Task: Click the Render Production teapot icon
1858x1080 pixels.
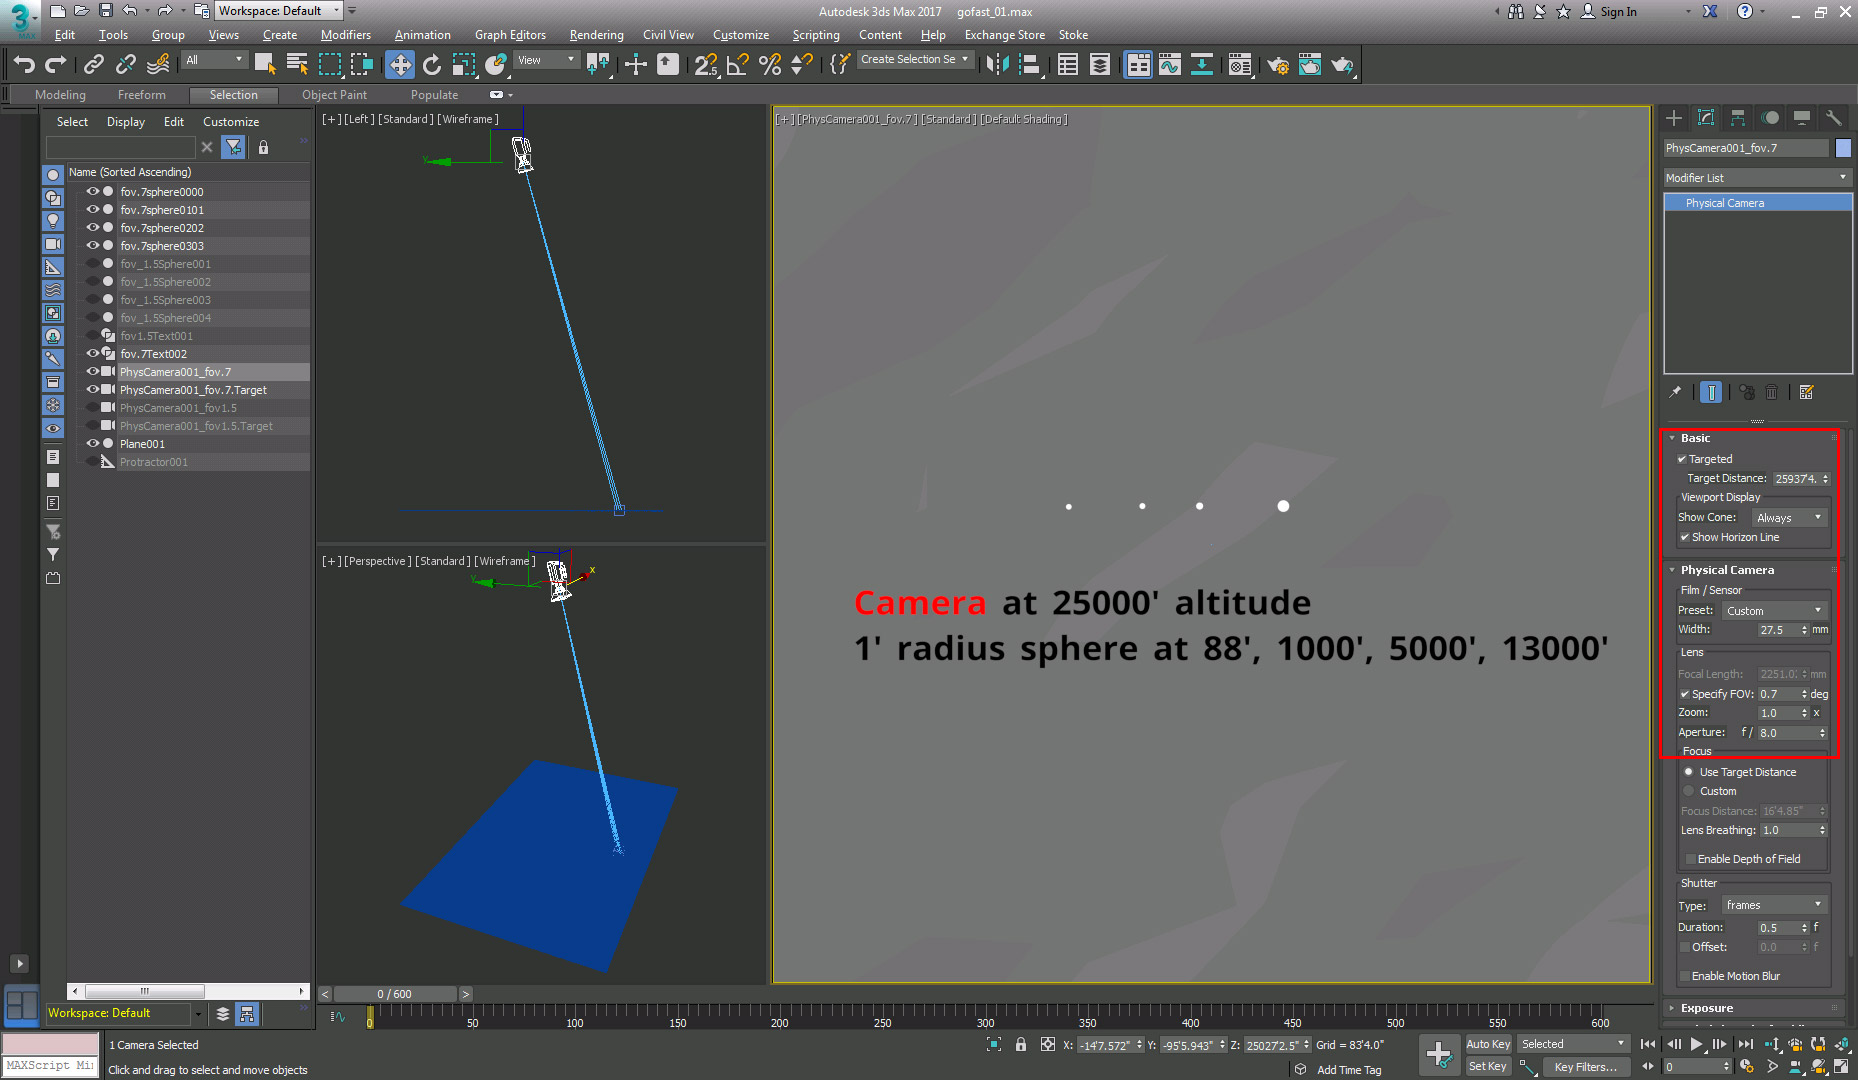Action: tap(1342, 65)
